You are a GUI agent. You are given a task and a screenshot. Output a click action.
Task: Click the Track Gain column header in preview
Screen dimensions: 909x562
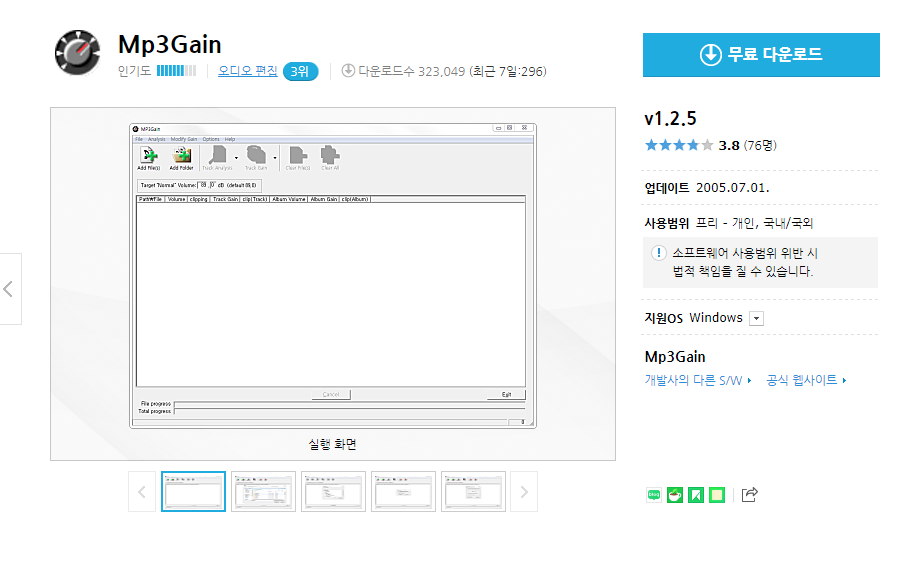pos(226,199)
